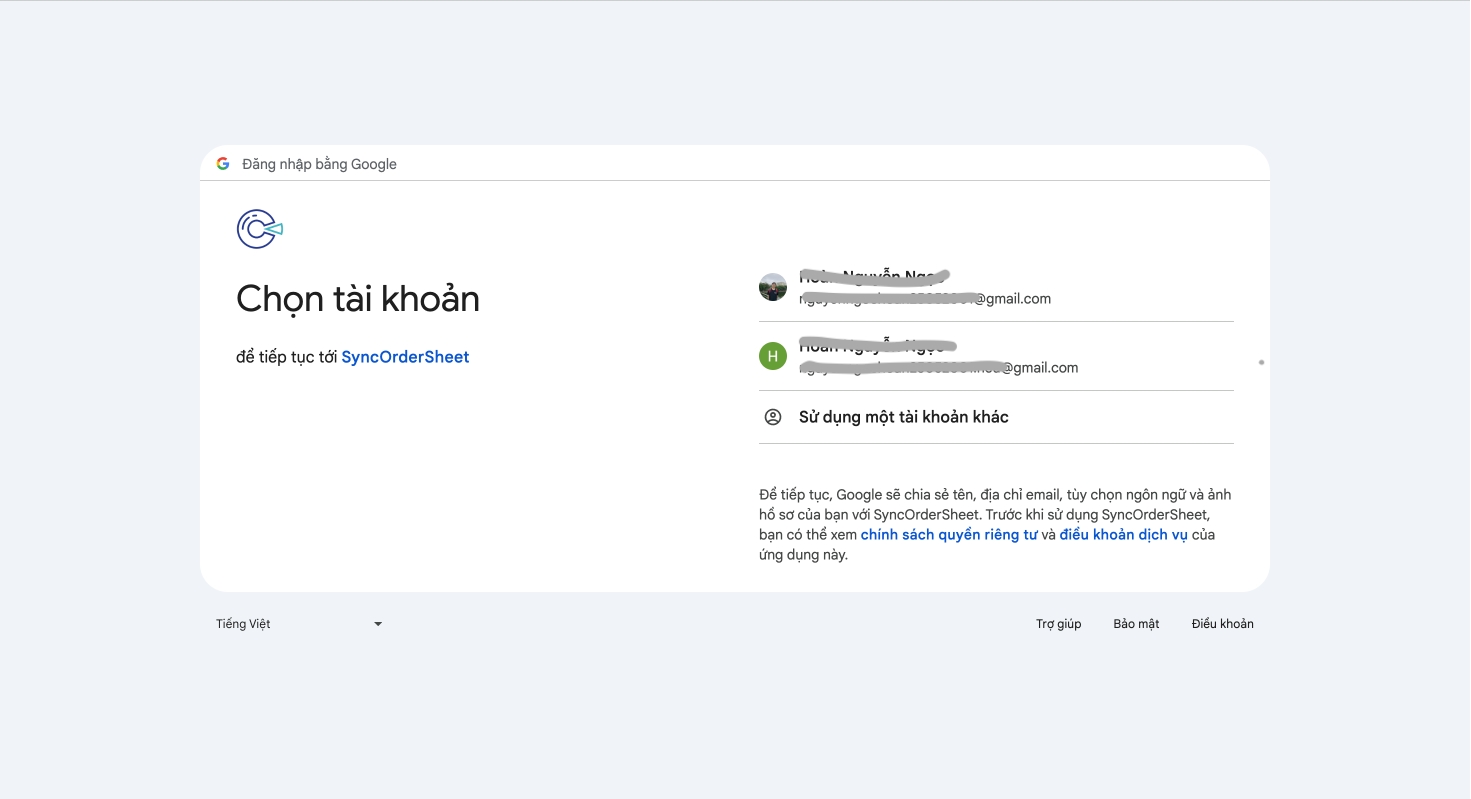
Task: Open the "Trợ giúp" footer link
Action: pyautogui.click(x=1058, y=624)
